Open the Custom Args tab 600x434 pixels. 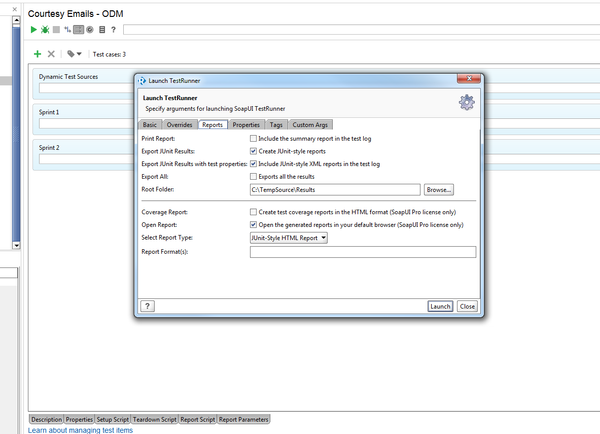point(310,125)
